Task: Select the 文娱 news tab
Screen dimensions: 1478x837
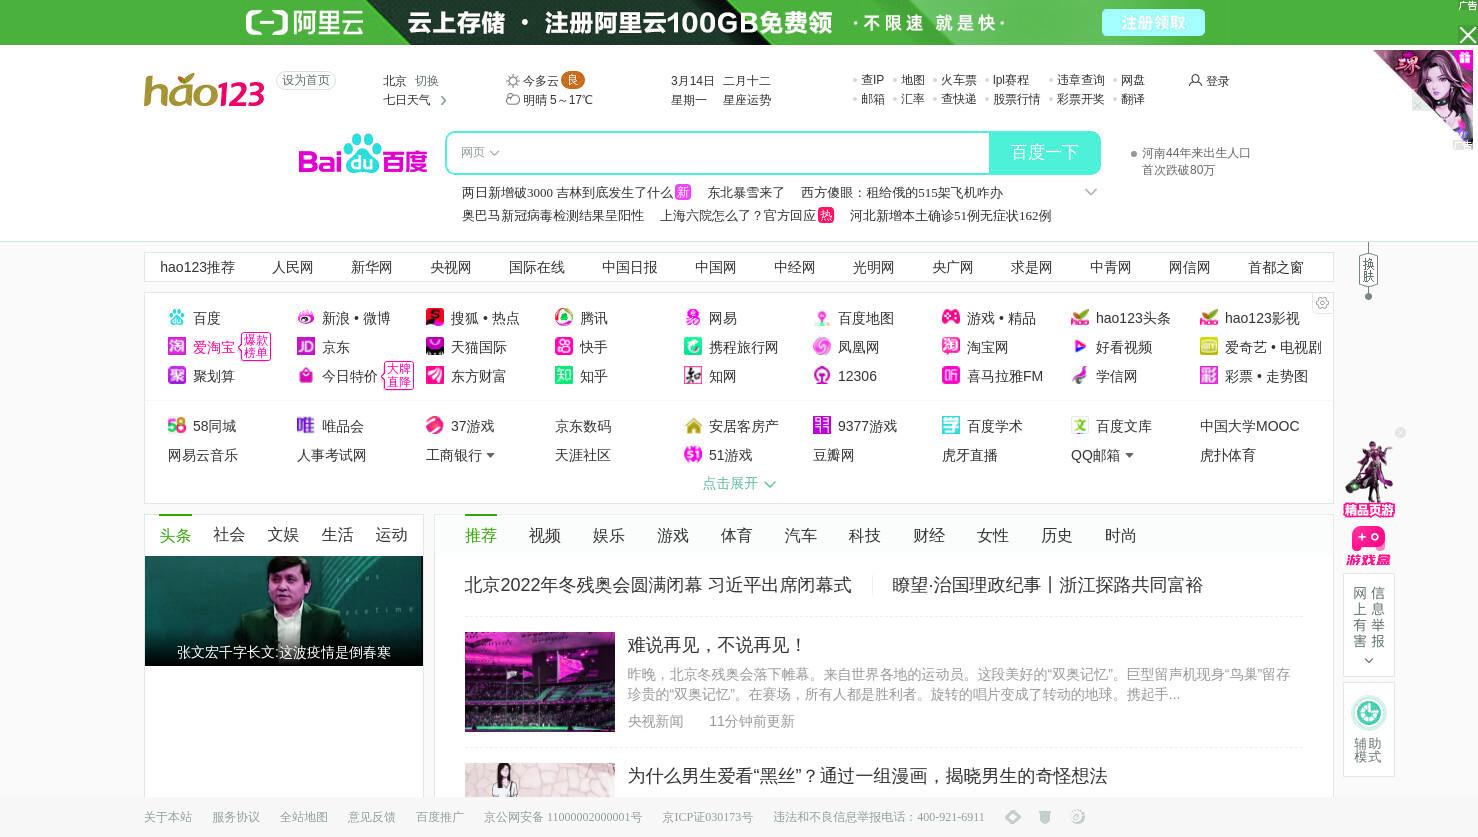Action: [283, 535]
